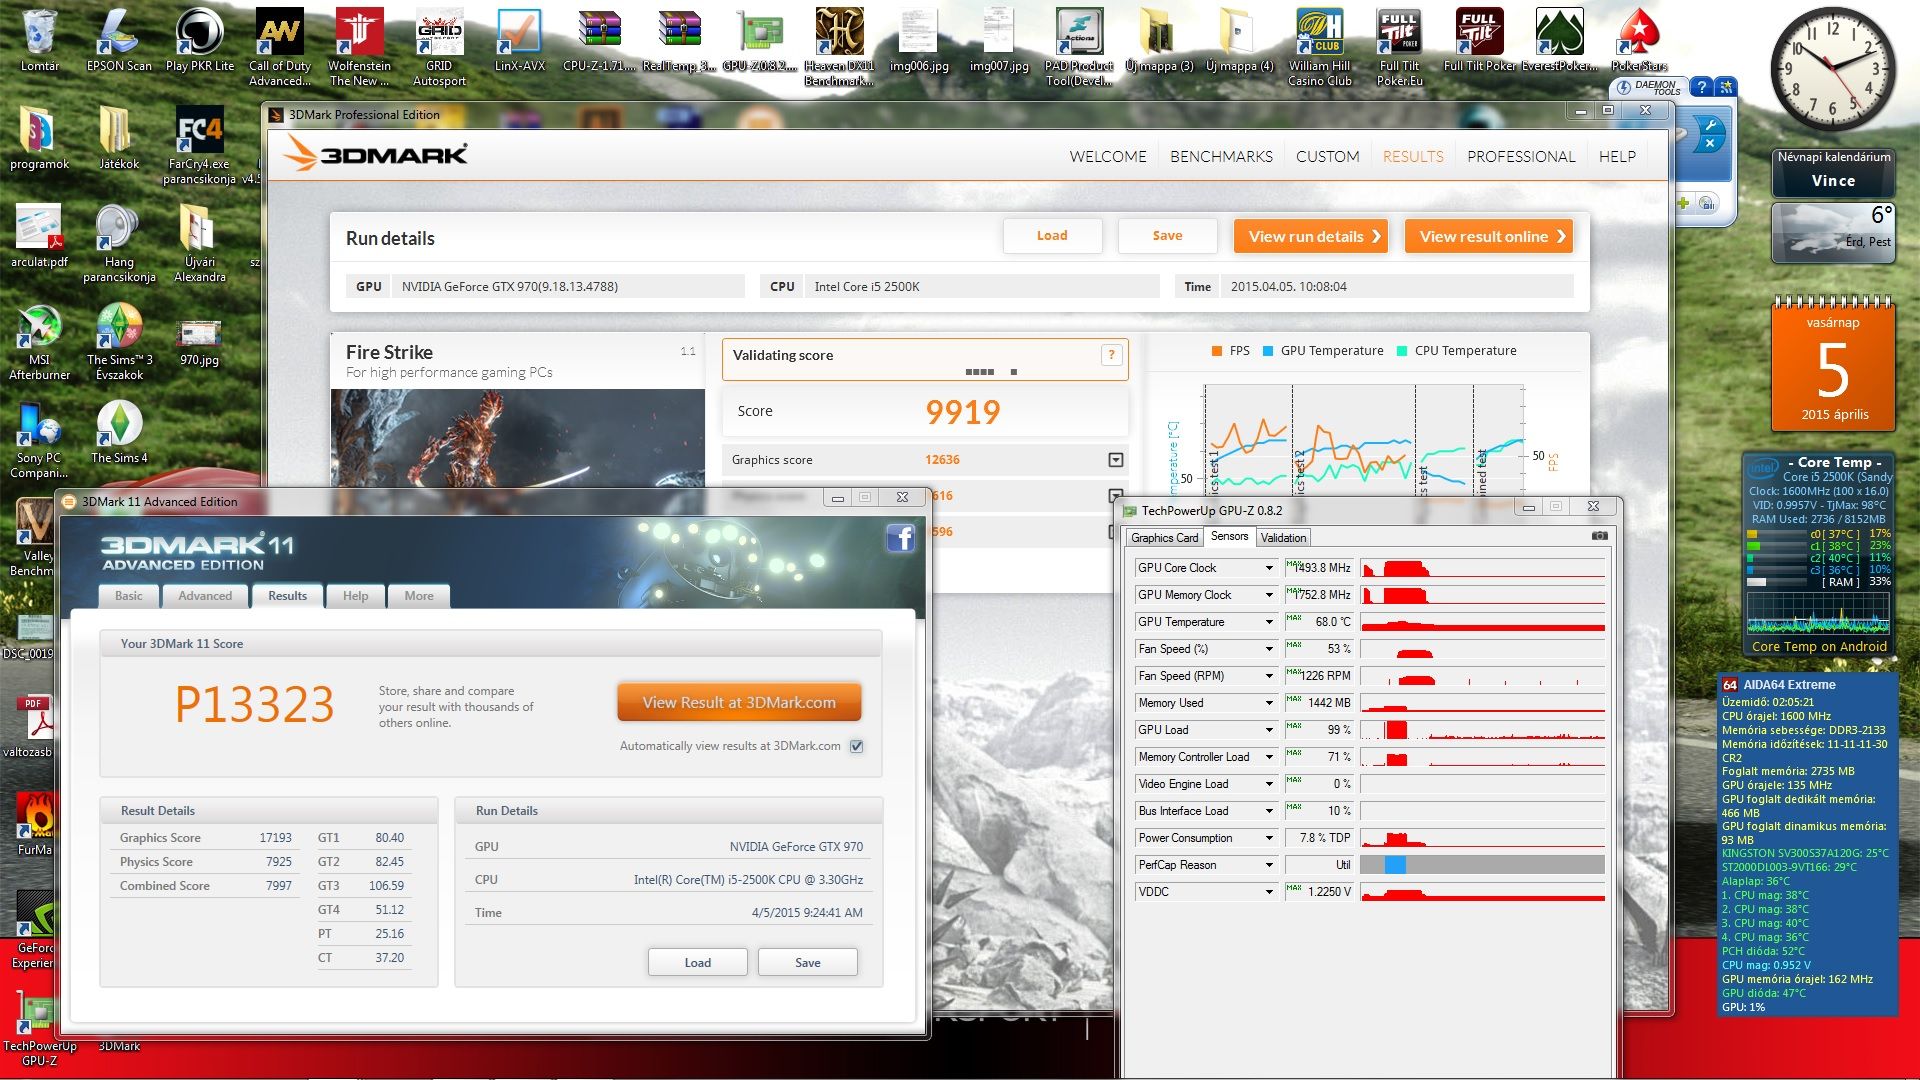Select Advanced tab in 3DMark 11
Image resolution: width=1920 pixels, height=1080 pixels.
click(x=205, y=596)
